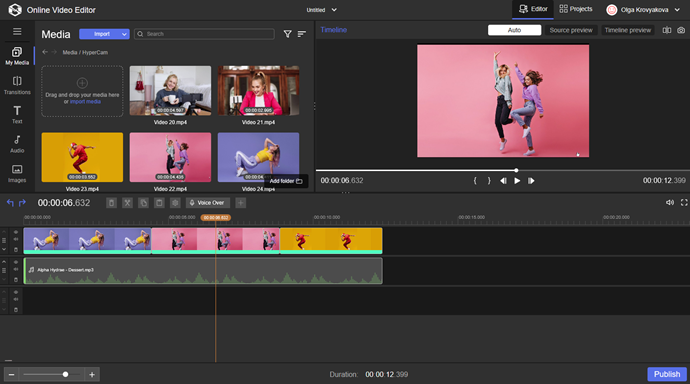Click the delete (trash) tool in timeline toolbar

click(x=111, y=203)
